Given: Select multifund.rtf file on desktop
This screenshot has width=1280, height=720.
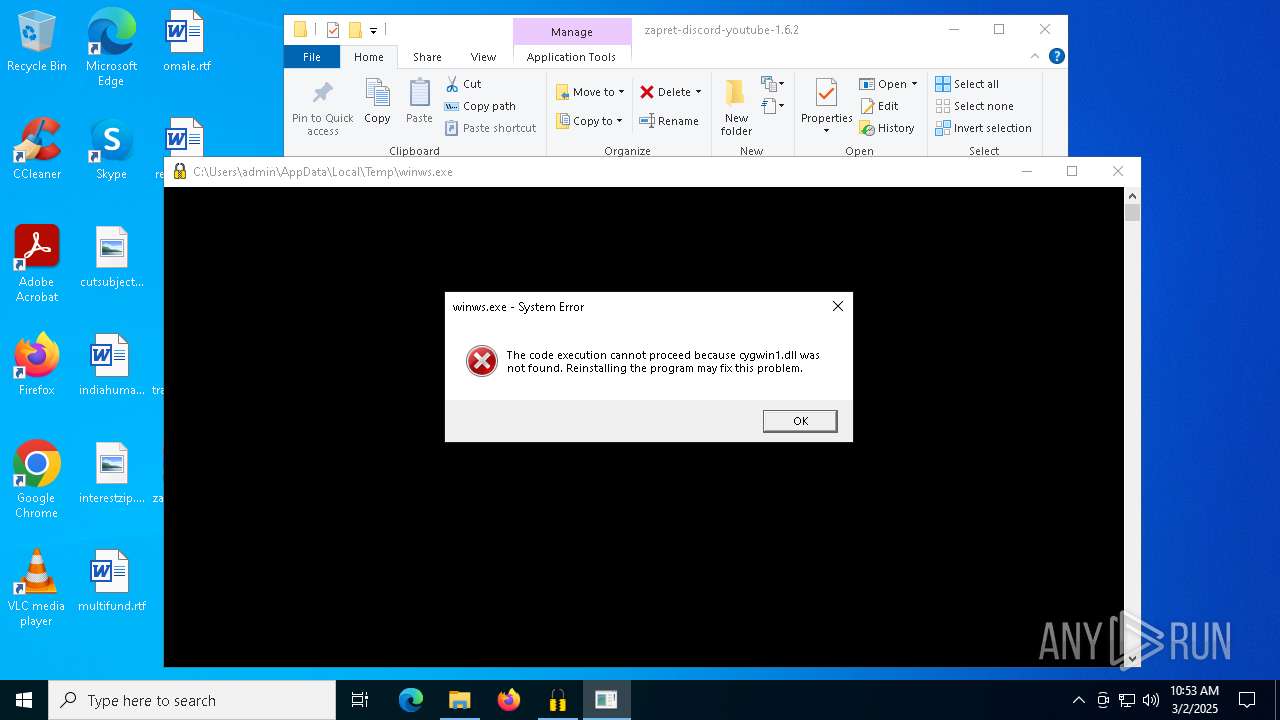Looking at the screenshot, I should [x=111, y=581].
